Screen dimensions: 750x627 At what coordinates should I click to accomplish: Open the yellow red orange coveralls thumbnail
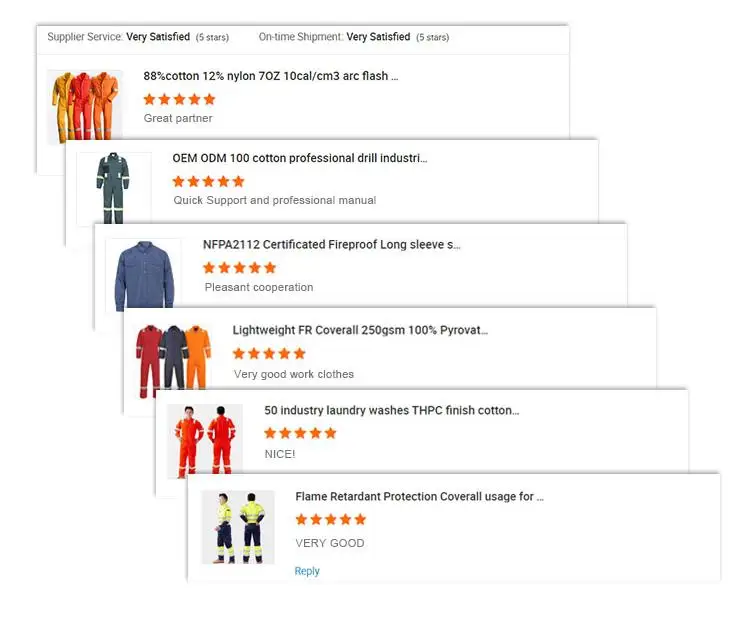pyautogui.click(x=85, y=106)
